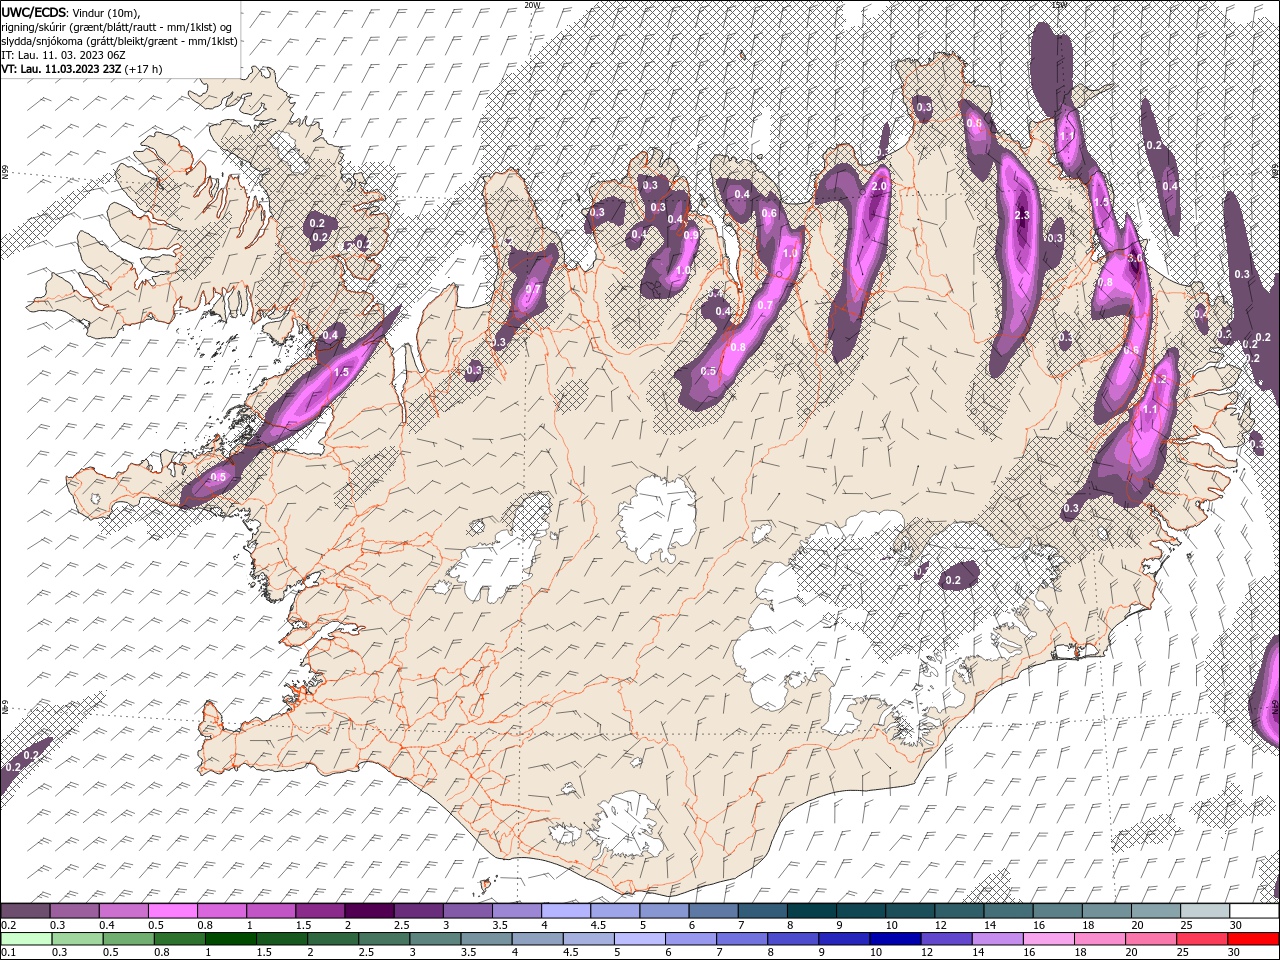Select the crimson swatch at 25, lower scale
The height and width of the screenshot is (960, 1280).
[x=1202, y=939]
